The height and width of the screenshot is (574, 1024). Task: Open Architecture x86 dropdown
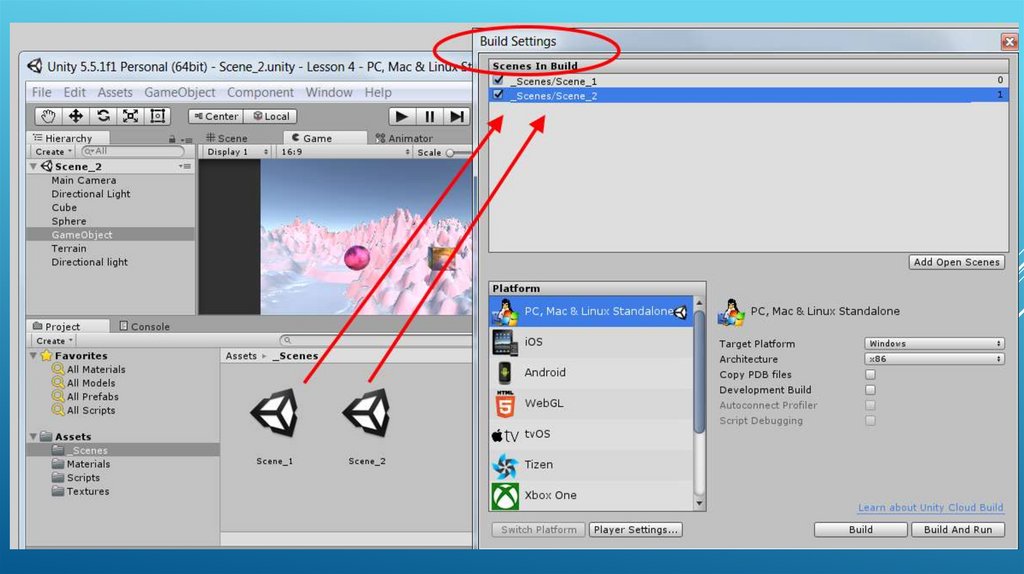pos(934,359)
